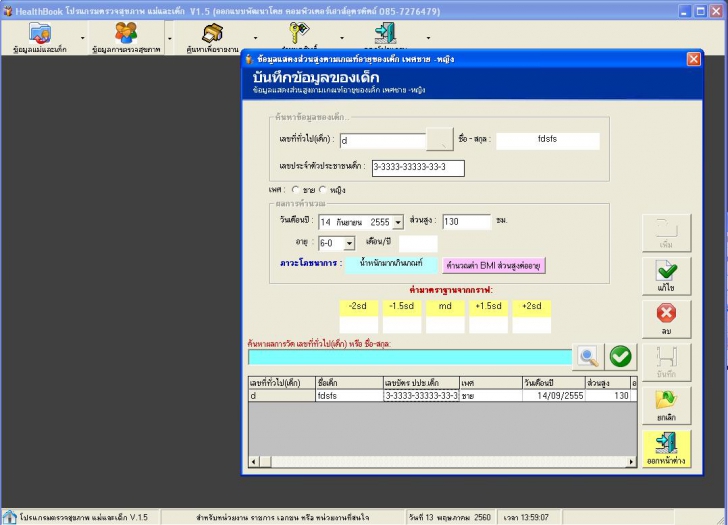Open the date picker dropdown
The image size is (728, 525).
coord(397,222)
